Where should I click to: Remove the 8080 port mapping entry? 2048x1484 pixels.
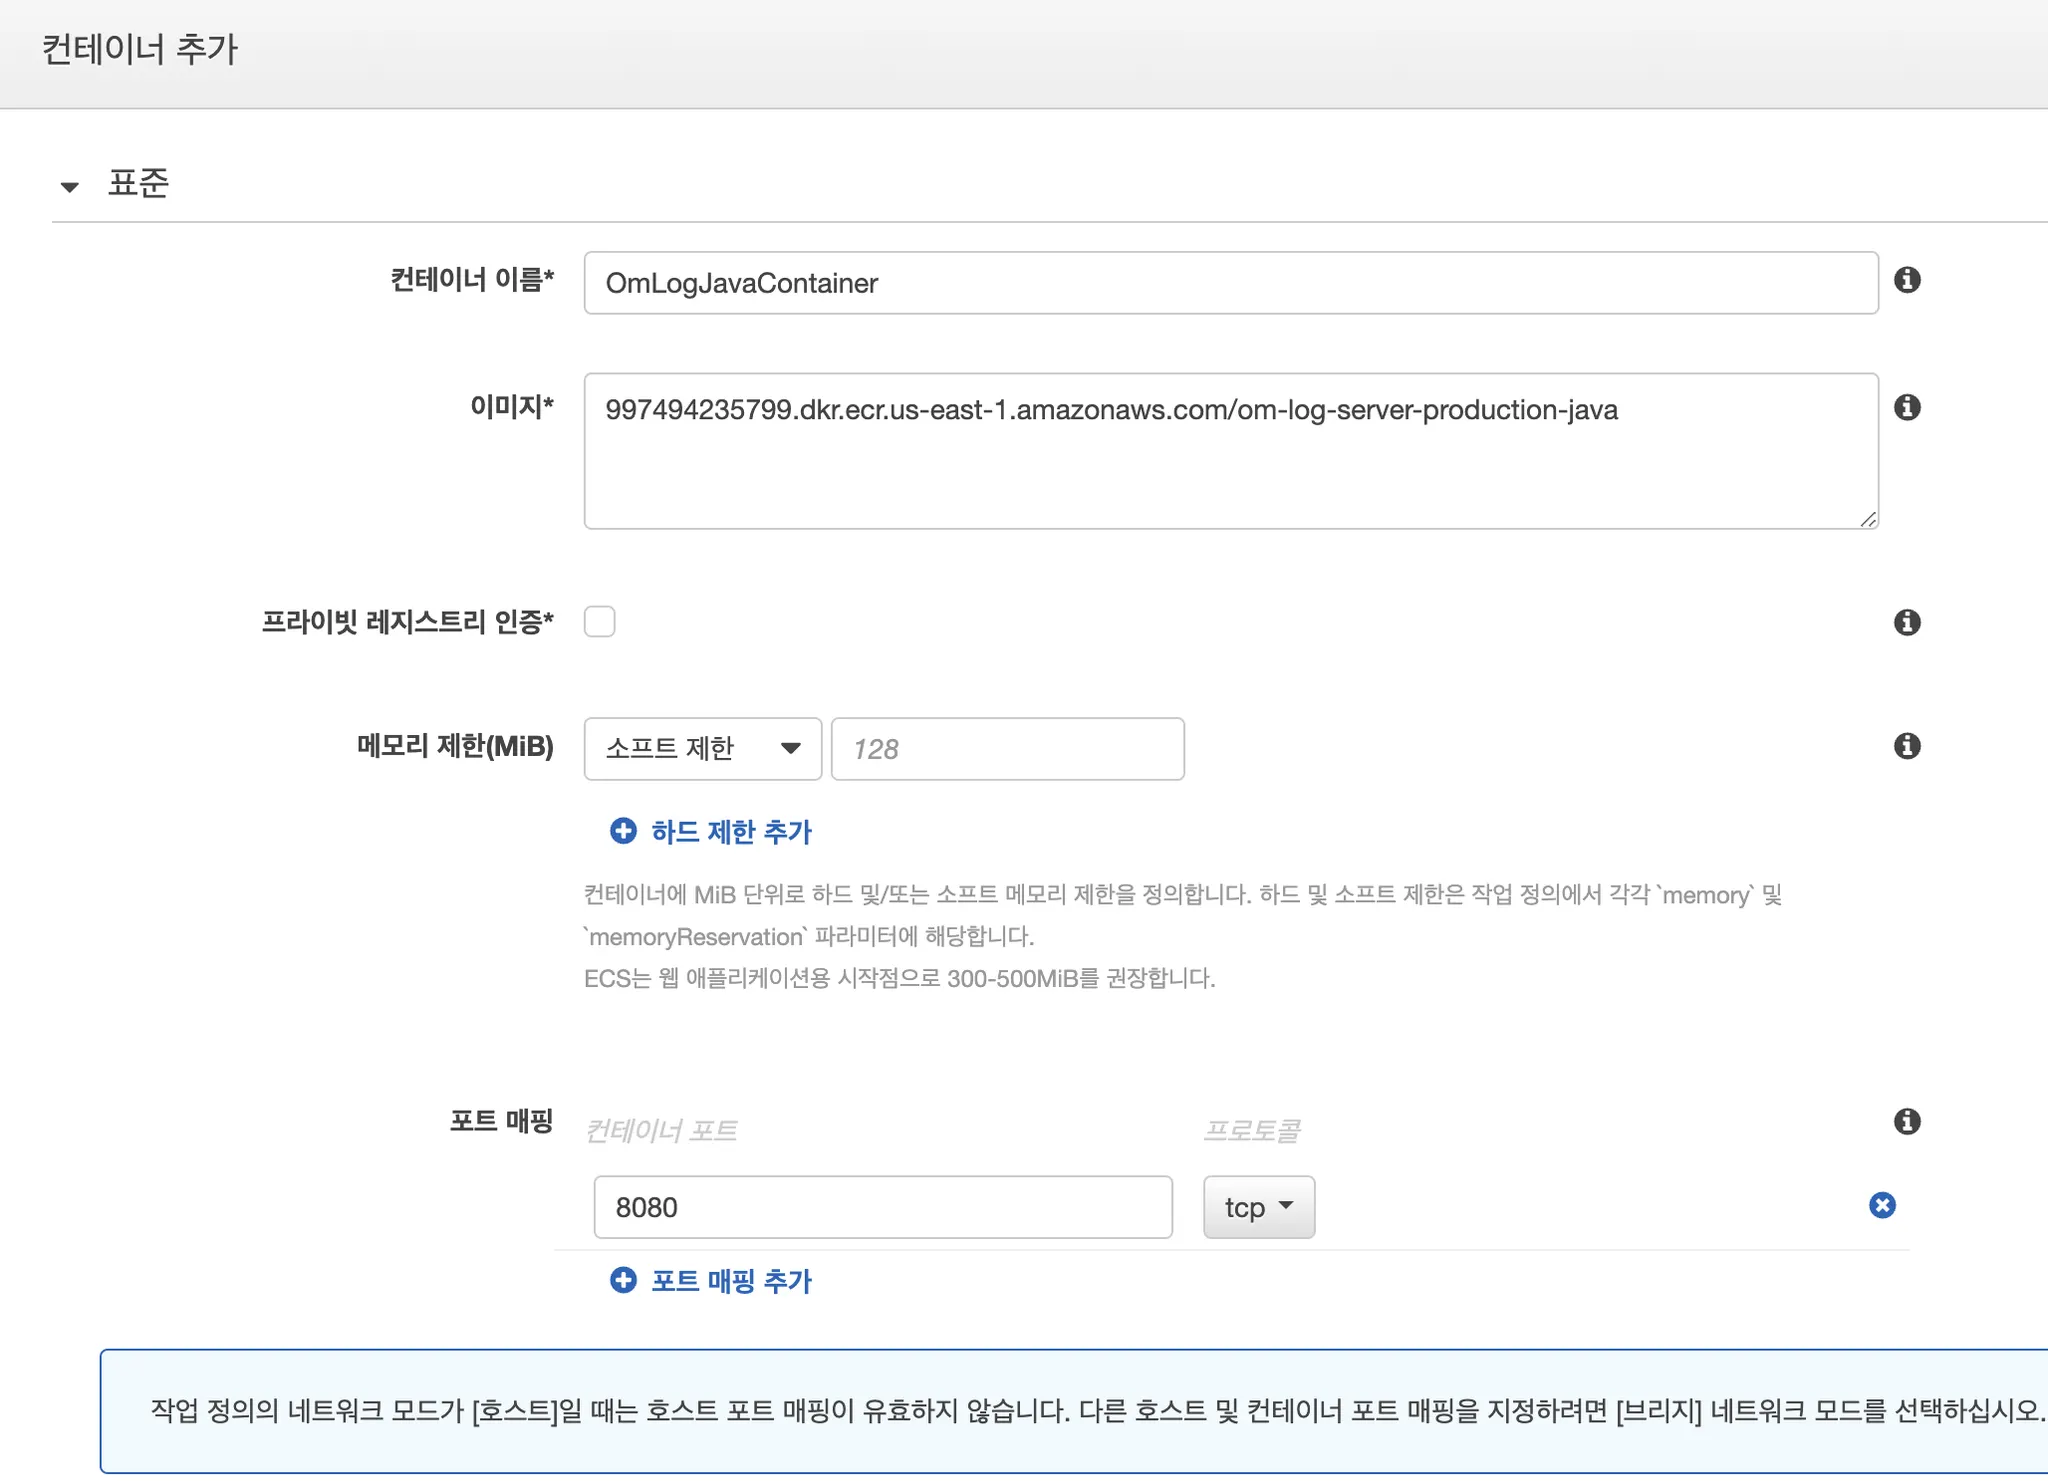(x=1882, y=1205)
